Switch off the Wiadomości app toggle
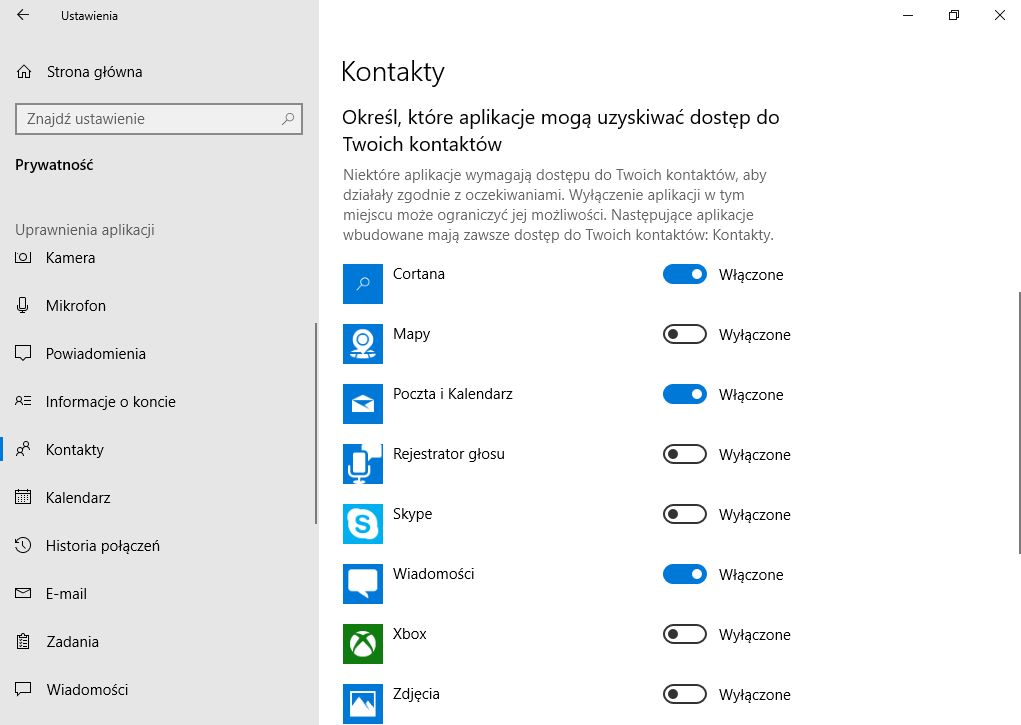This screenshot has width=1021, height=725. click(x=684, y=574)
